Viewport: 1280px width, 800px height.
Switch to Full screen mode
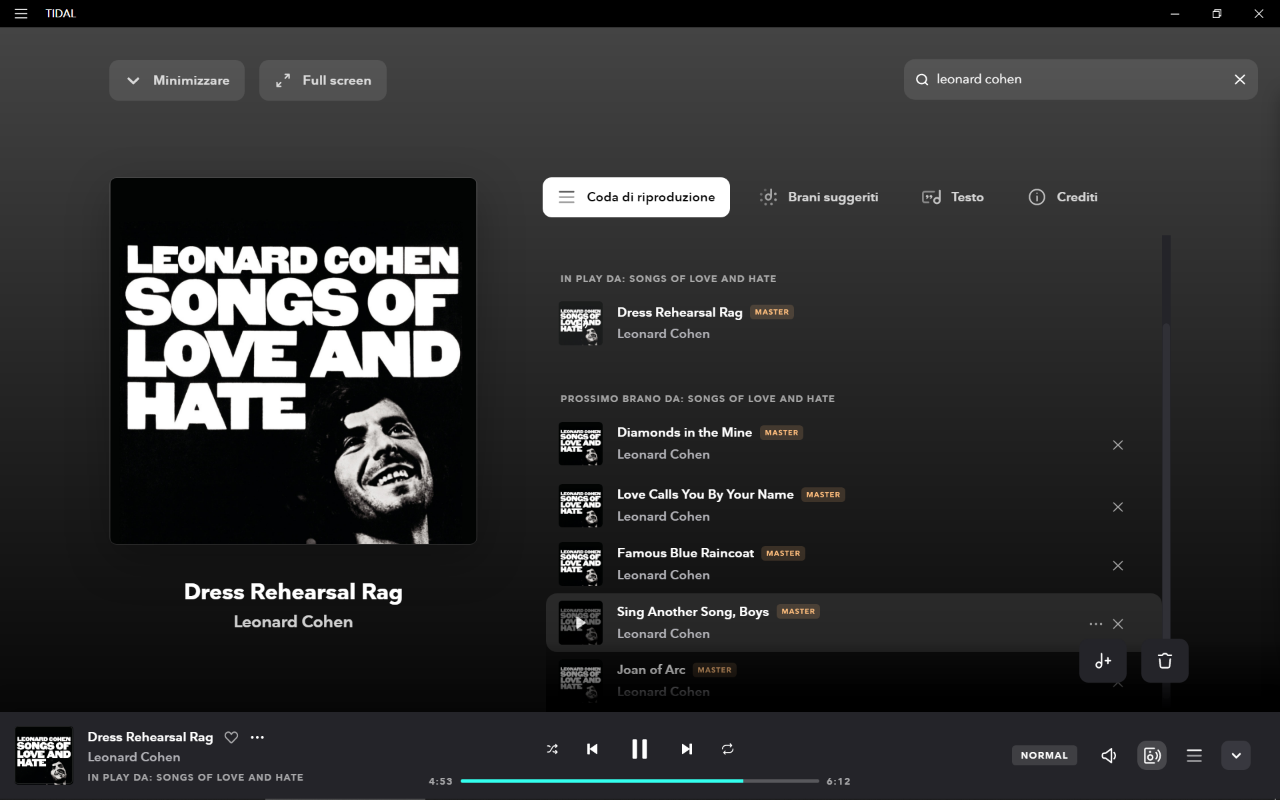323,80
